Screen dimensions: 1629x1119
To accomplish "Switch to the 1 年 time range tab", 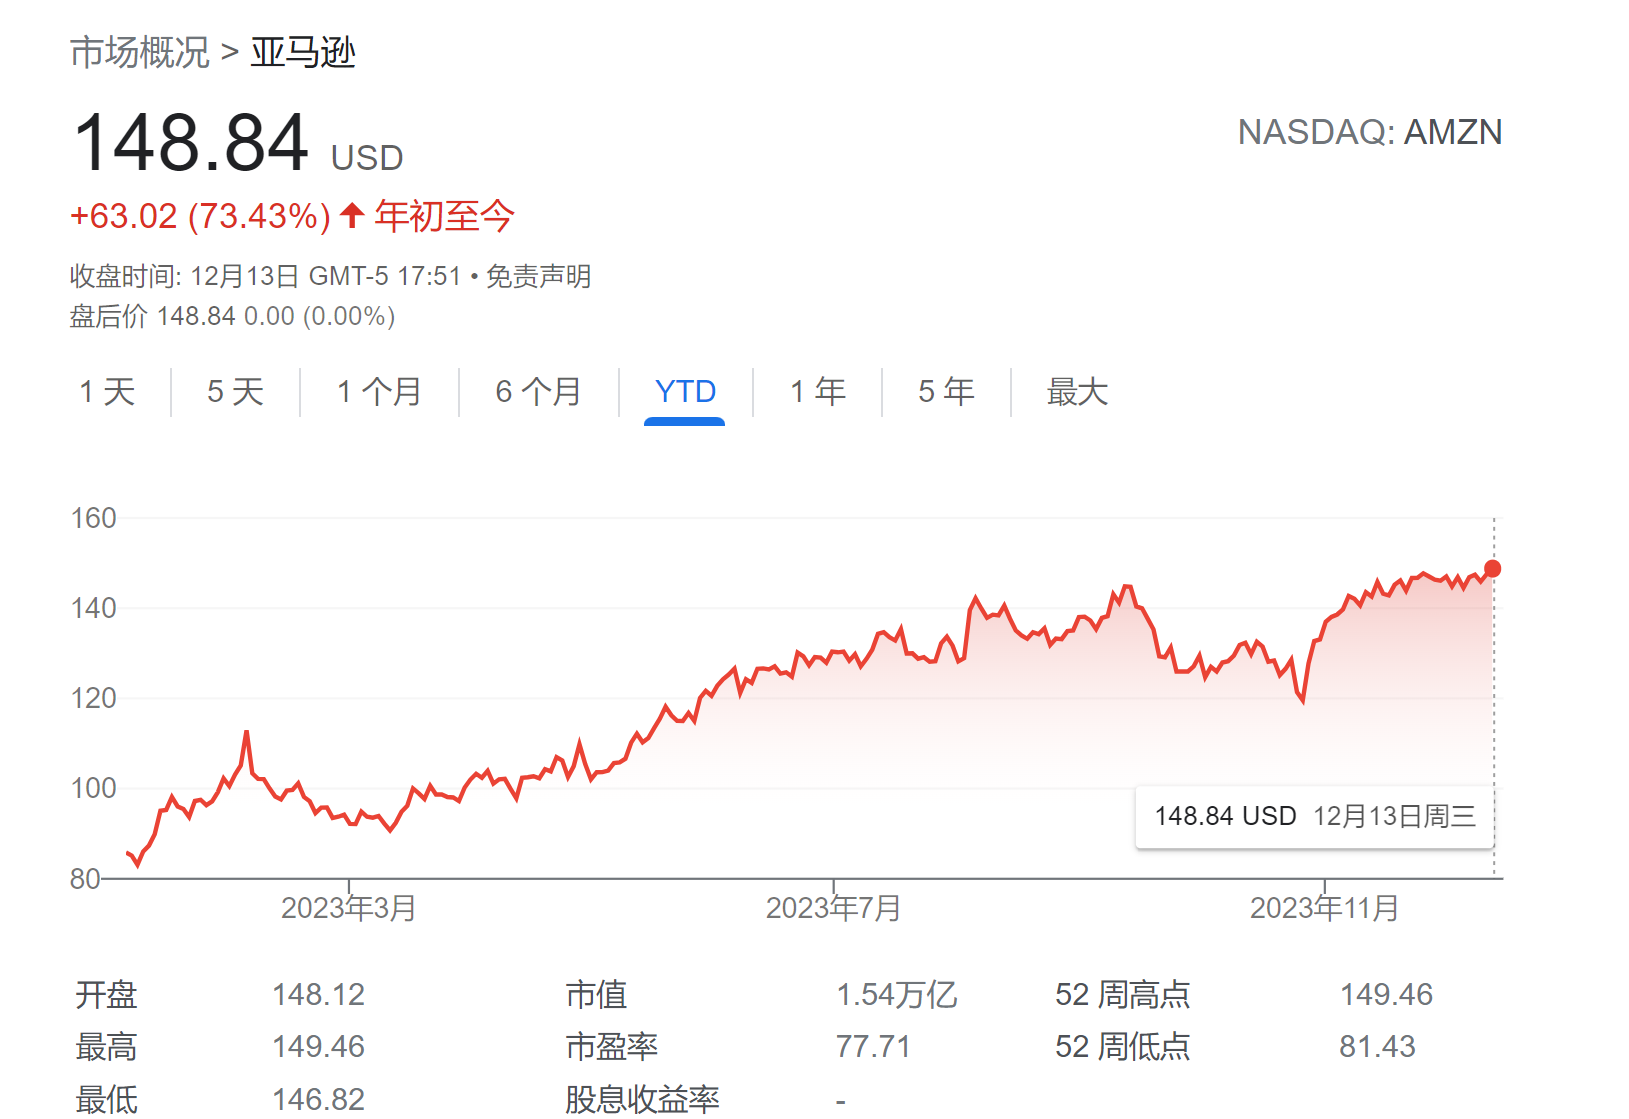I will tap(818, 391).
